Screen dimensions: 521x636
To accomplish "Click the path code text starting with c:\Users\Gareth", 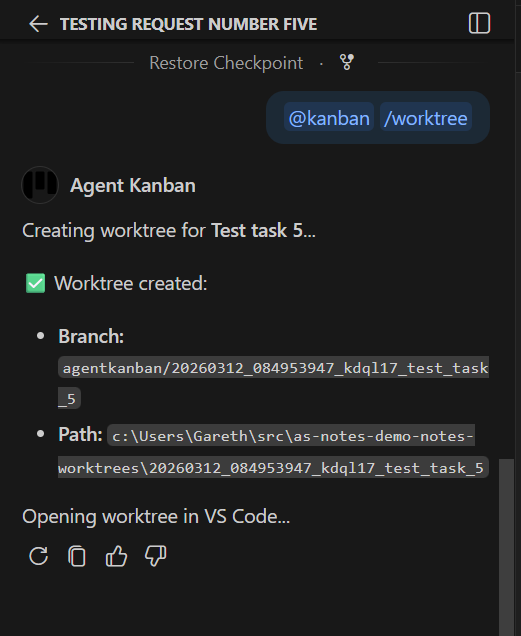I will coord(273,451).
